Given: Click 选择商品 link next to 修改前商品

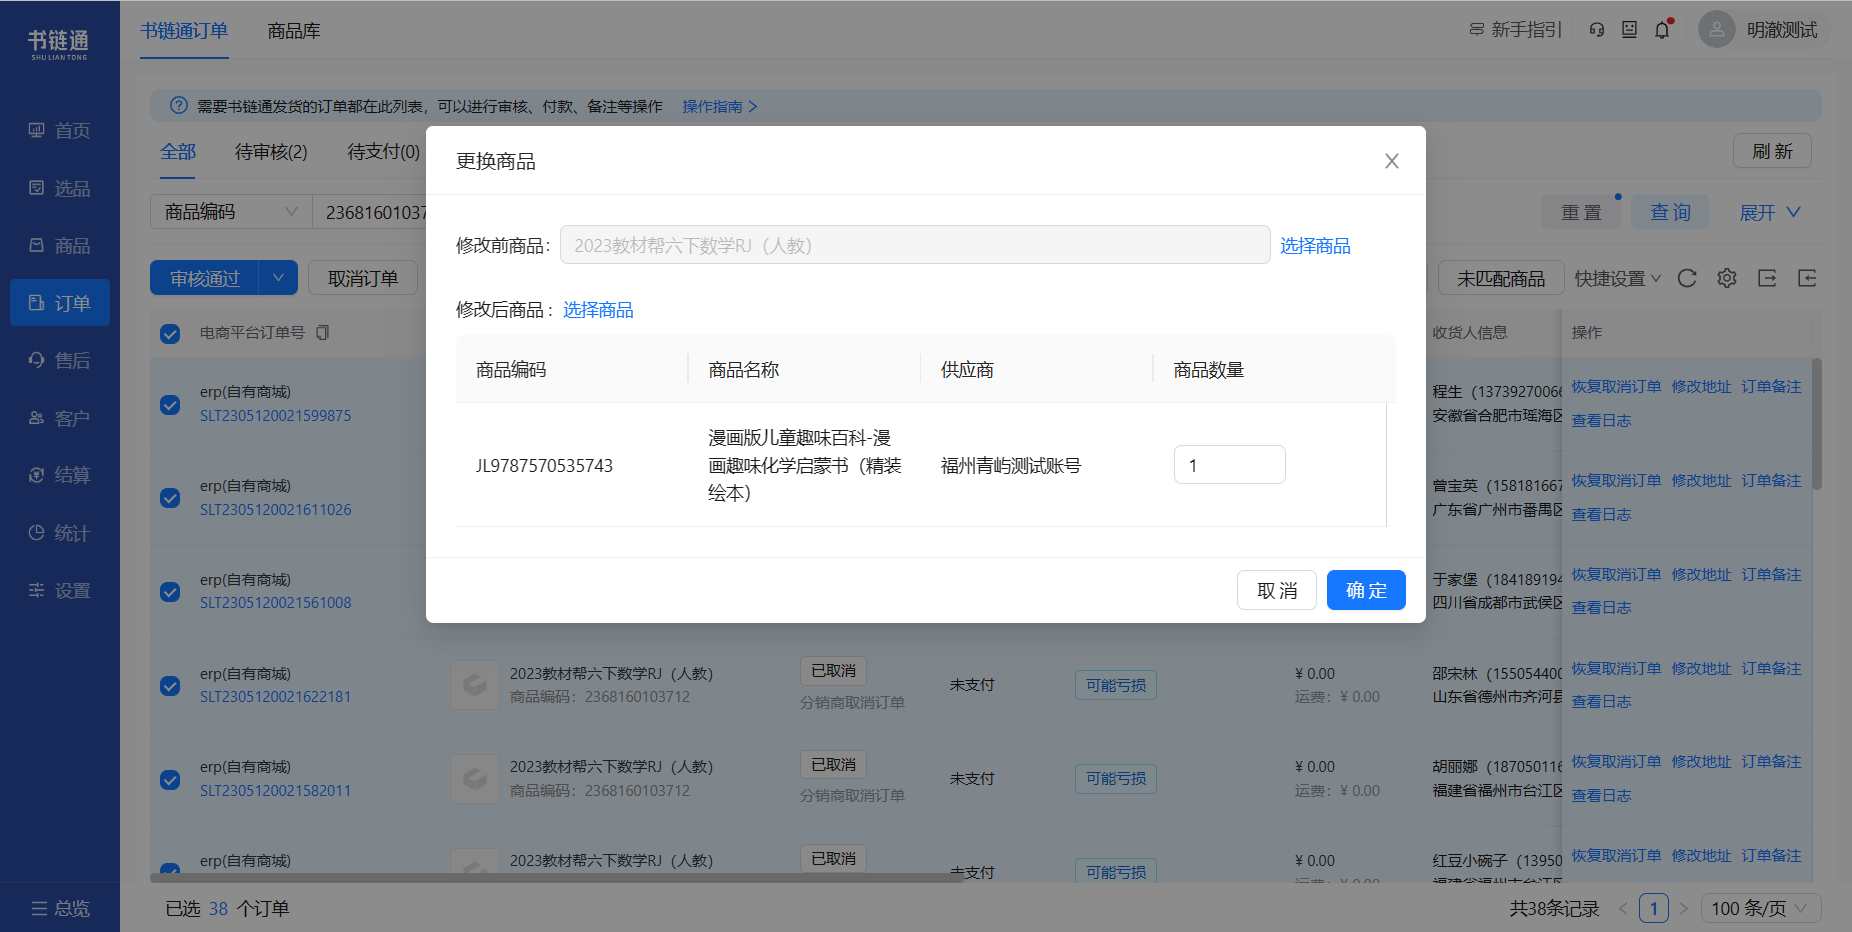Looking at the screenshot, I should tap(1315, 246).
